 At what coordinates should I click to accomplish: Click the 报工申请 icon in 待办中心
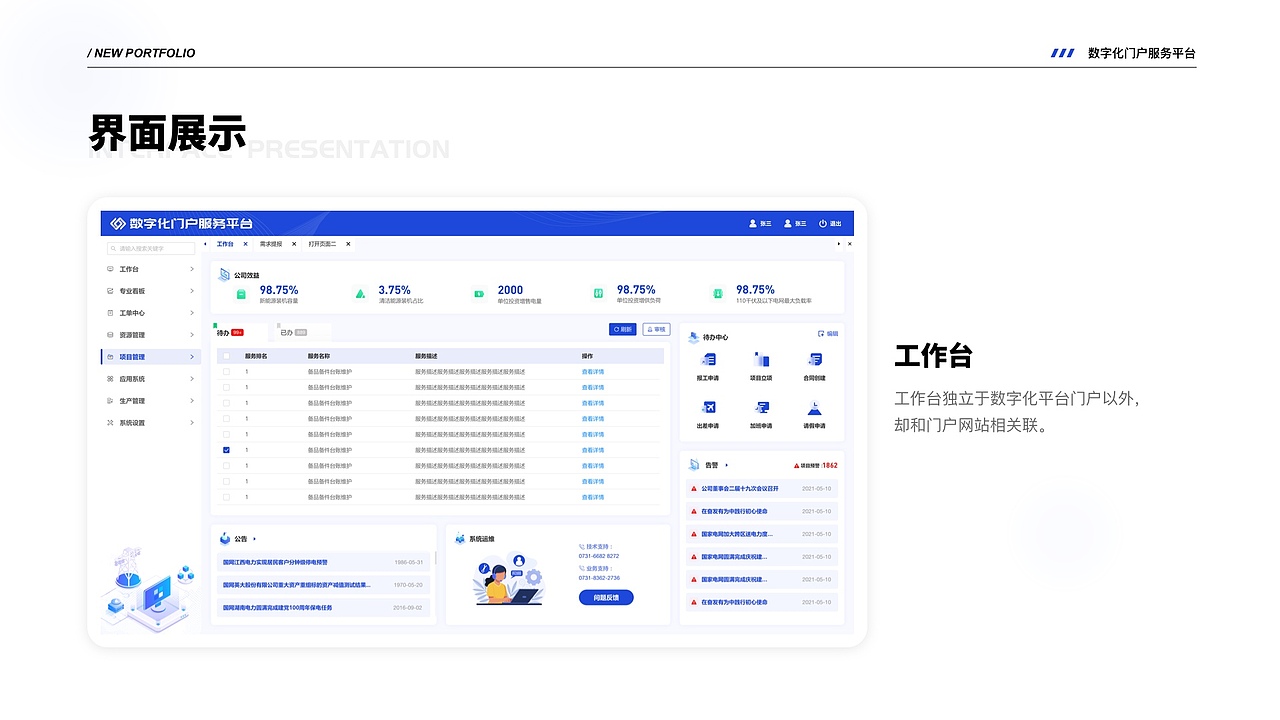point(709,360)
